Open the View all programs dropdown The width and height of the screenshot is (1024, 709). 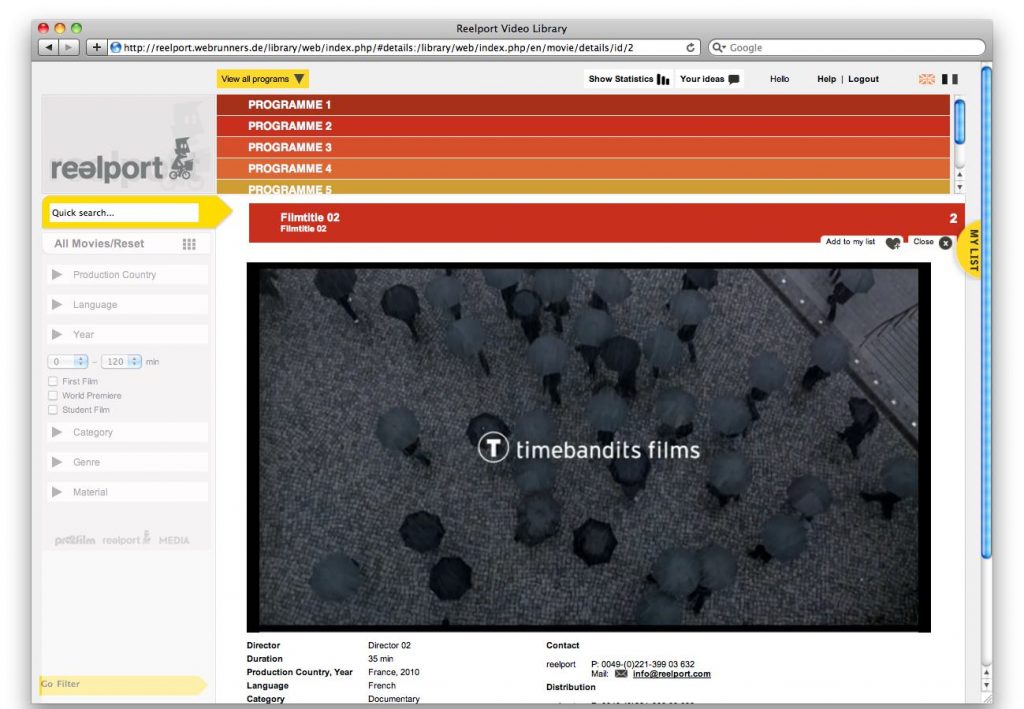263,79
